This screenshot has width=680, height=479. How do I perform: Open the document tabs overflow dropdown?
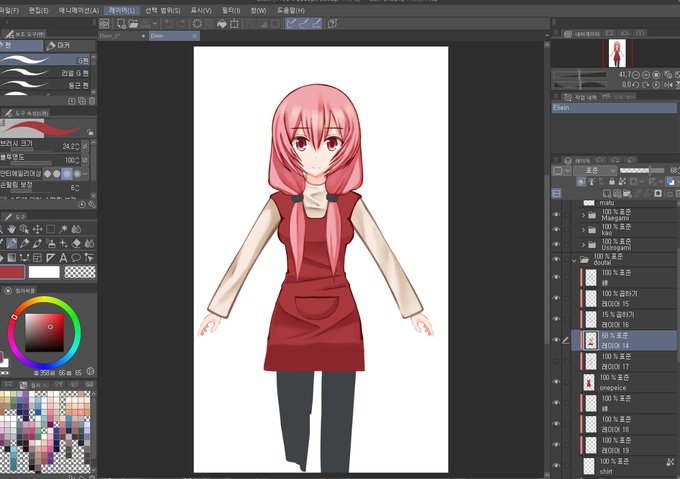[x=546, y=36]
